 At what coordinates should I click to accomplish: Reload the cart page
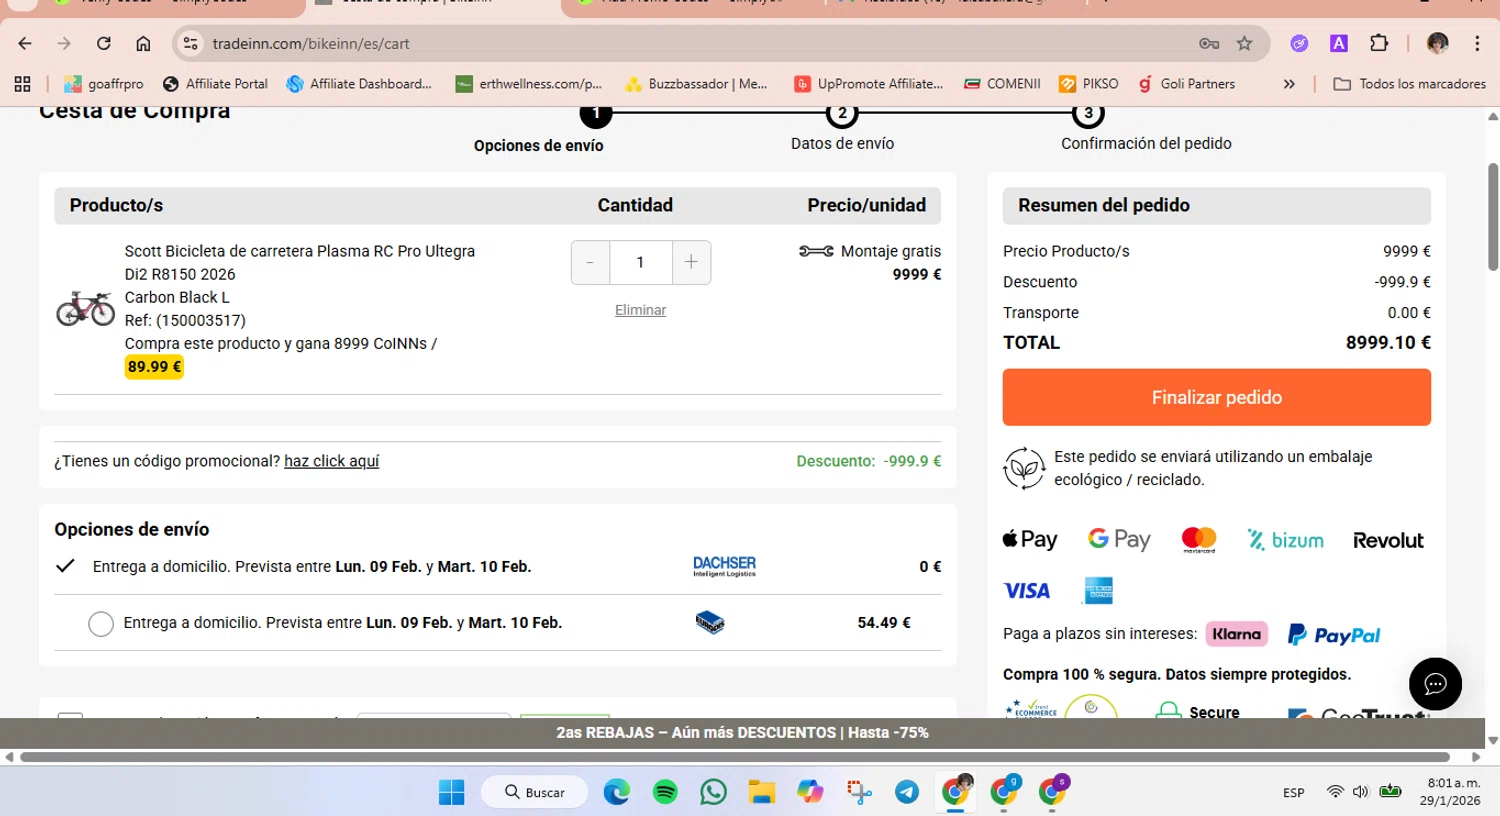(104, 43)
